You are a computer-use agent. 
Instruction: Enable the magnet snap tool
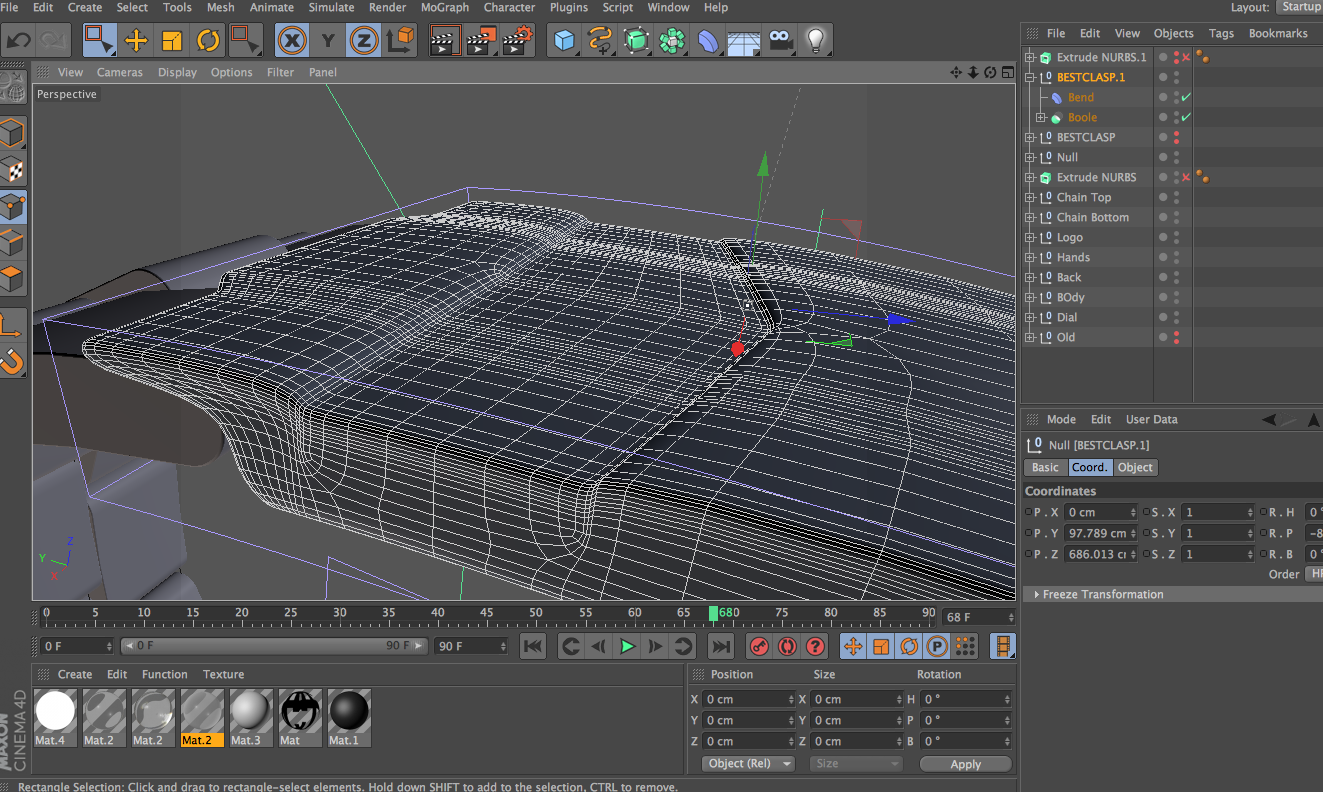click(x=12, y=360)
